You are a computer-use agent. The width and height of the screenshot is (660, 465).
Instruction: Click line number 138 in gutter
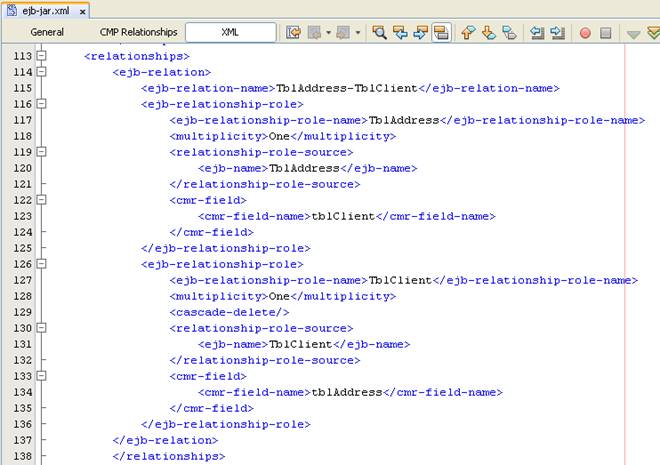[x=22, y=456]
